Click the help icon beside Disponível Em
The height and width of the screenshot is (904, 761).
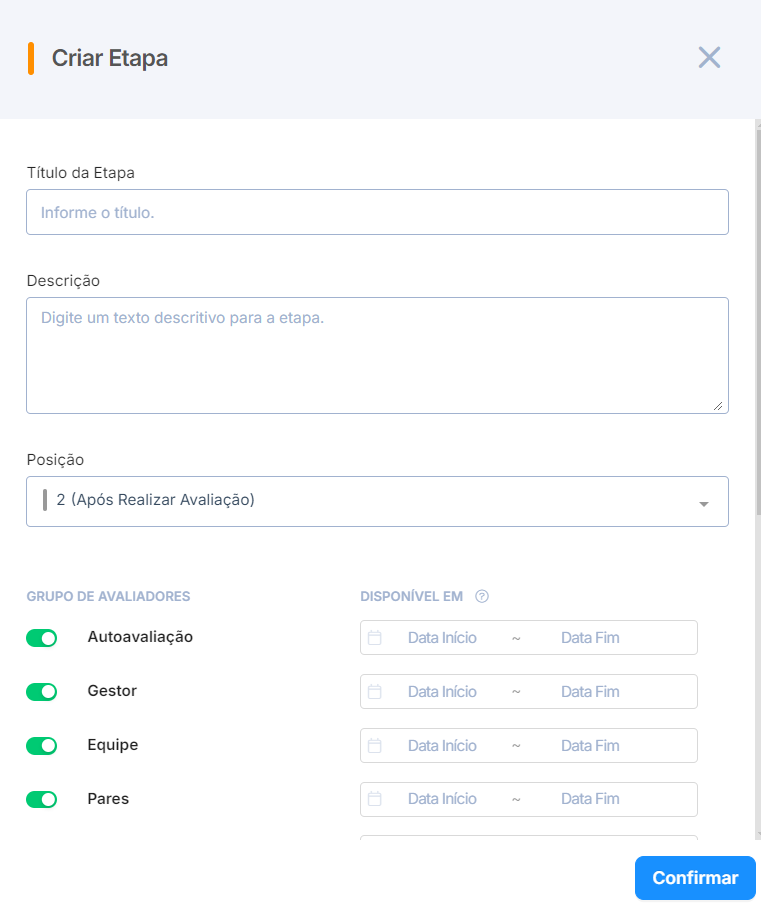(482, 597)
